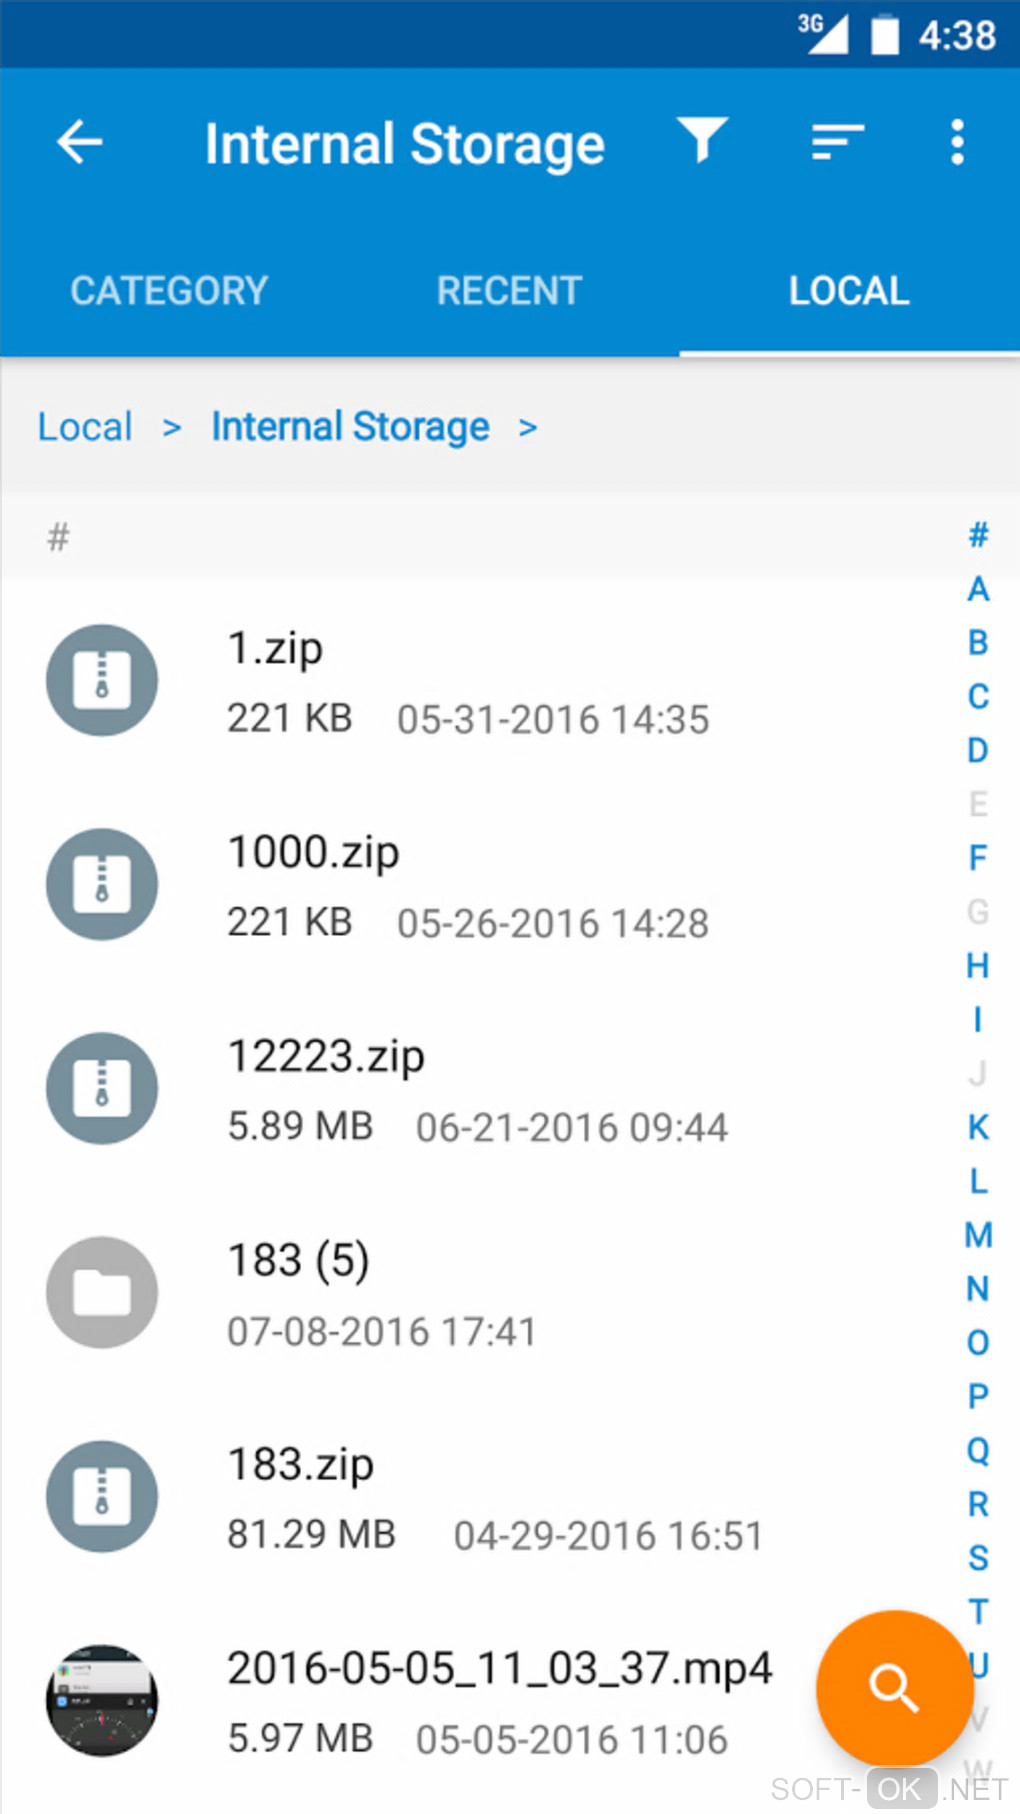The height and width of the screenshot is (1814, 1020).
Task: Open the sort order icon
Action: [x=836, y=143]
